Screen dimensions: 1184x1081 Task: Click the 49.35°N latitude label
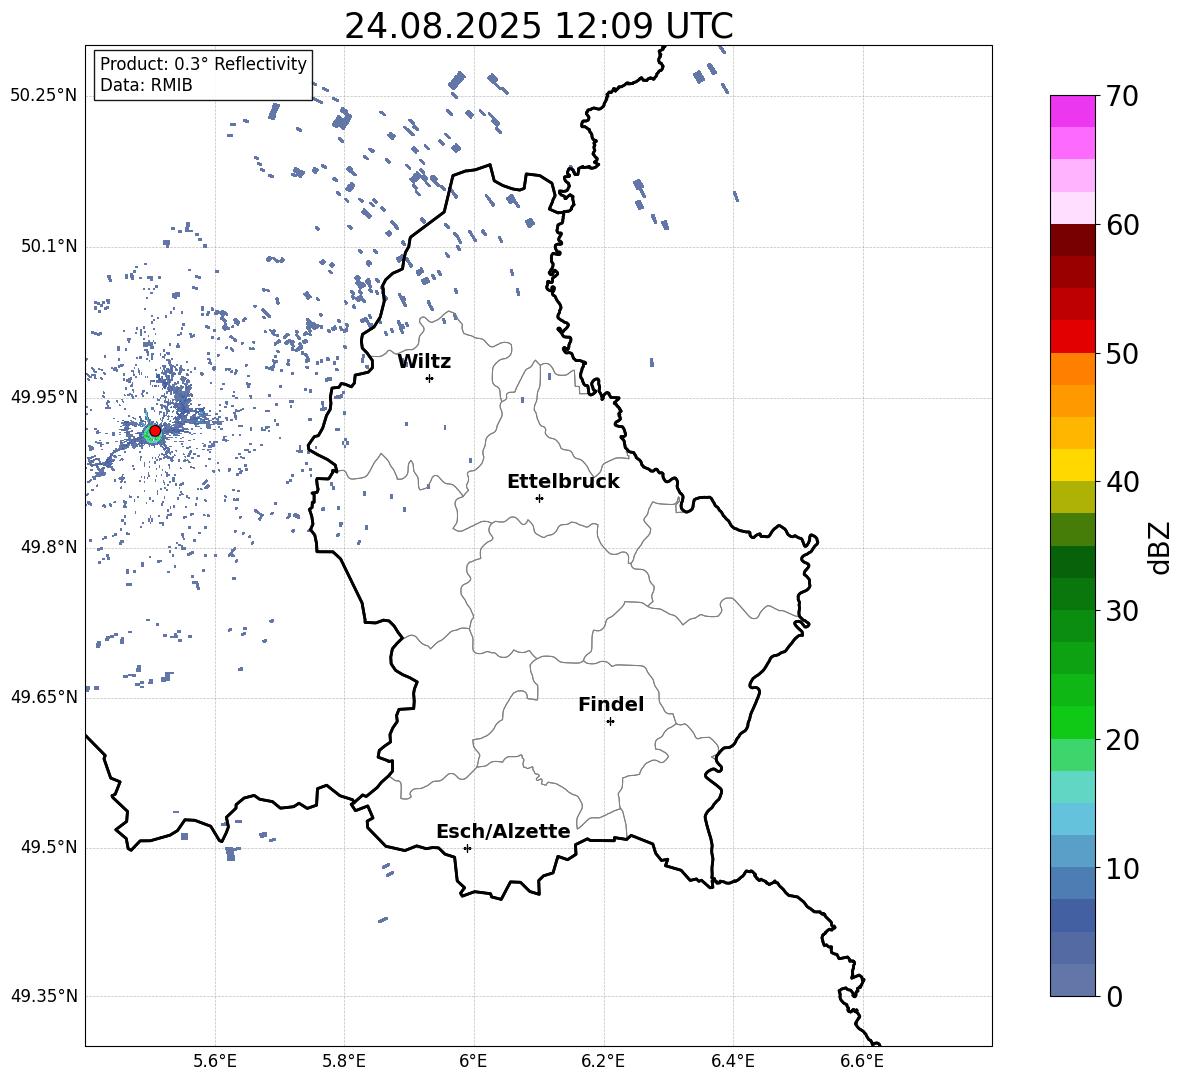click(43, 996)
